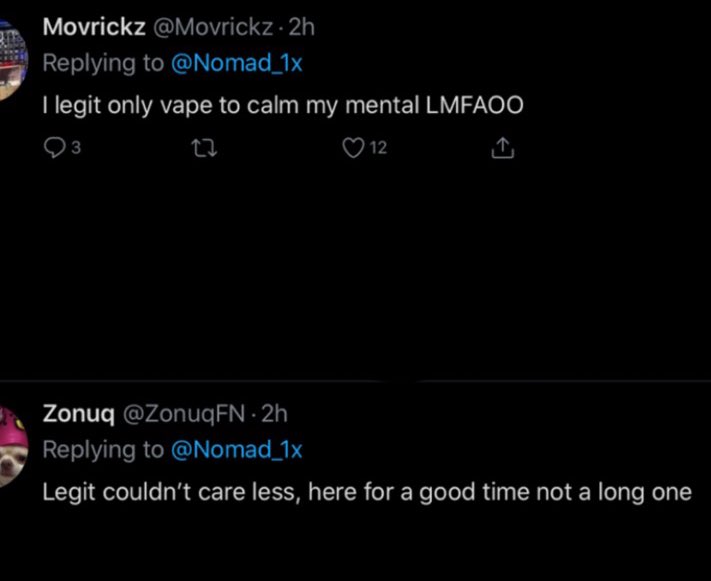This screenshot has height=581, width=711.
Task: Retweet the Movrickz tweet
Action: (x=201, y=149)
